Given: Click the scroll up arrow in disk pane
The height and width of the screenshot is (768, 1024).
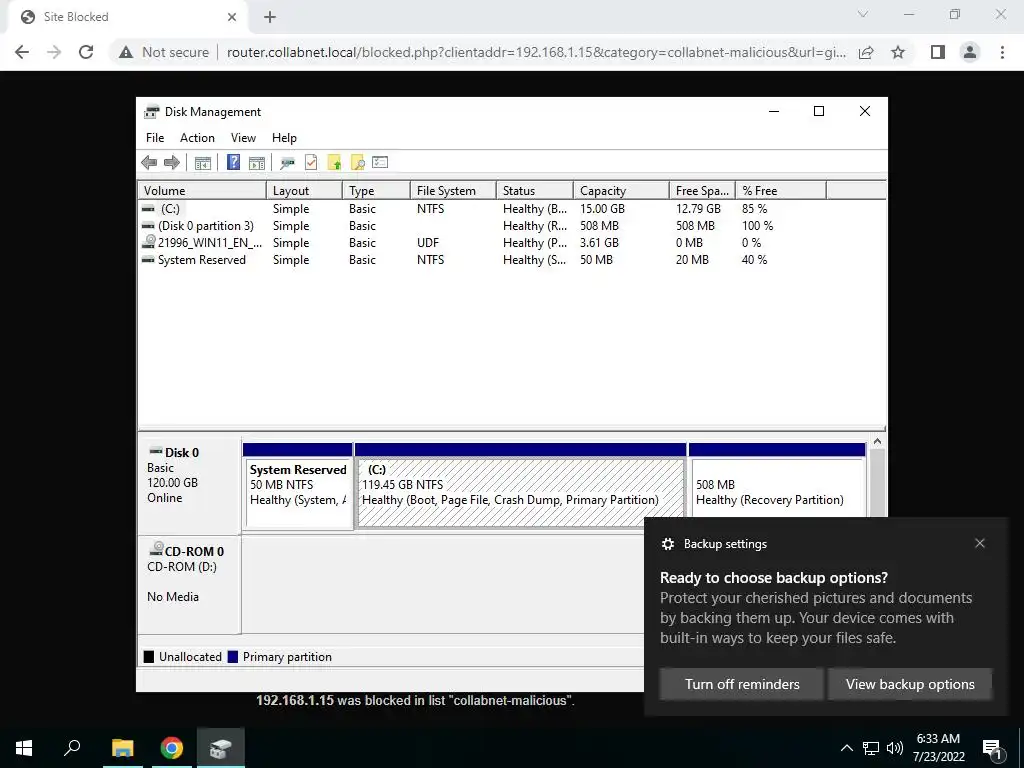Looking at the screenshot, I should [x=877, y=441].
